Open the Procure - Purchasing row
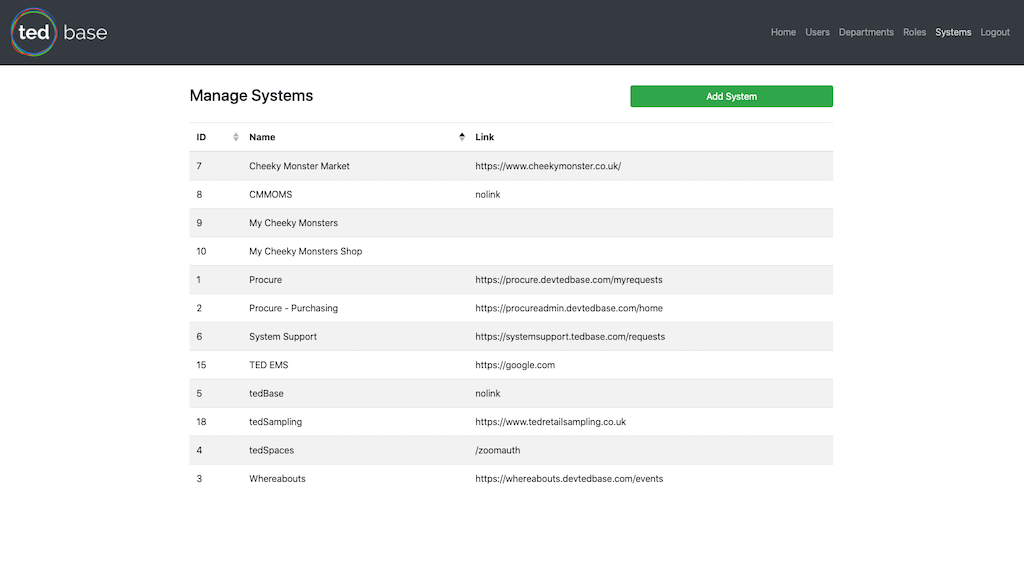This screenshot has height=580, width=1024. click(293, 308)
